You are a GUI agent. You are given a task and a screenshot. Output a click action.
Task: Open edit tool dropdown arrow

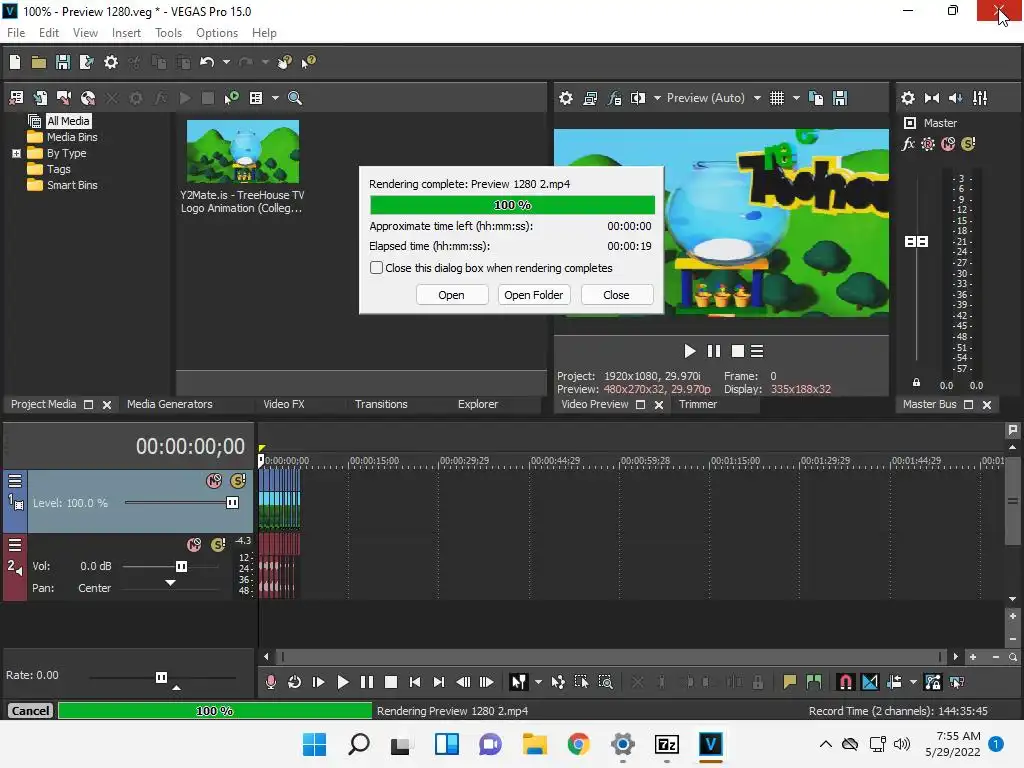[538, 682]
